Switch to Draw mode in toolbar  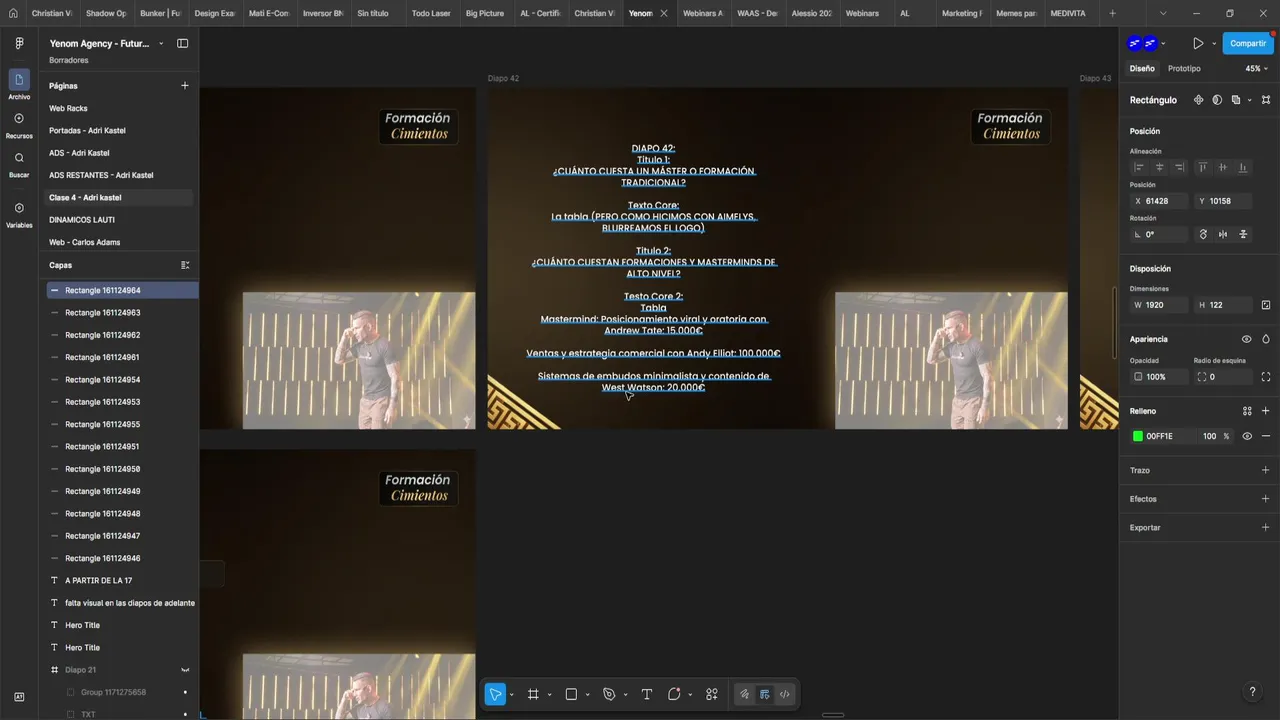click(x=744, y=694)
